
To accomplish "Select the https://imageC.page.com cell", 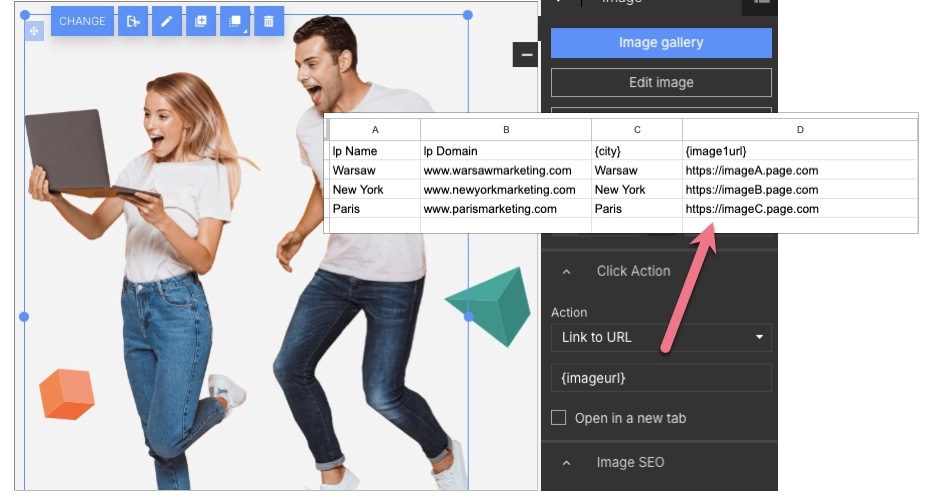I will click(751, 209).
